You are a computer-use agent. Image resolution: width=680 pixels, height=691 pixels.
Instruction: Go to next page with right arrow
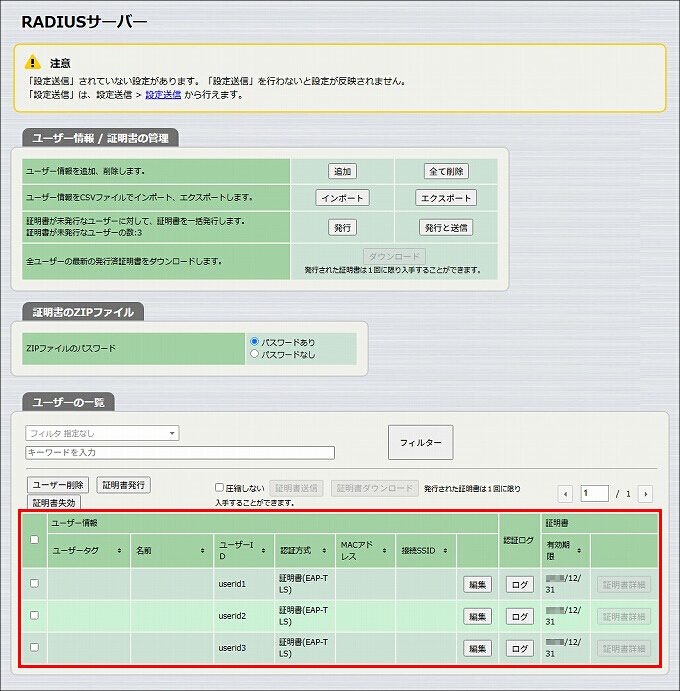646,494
